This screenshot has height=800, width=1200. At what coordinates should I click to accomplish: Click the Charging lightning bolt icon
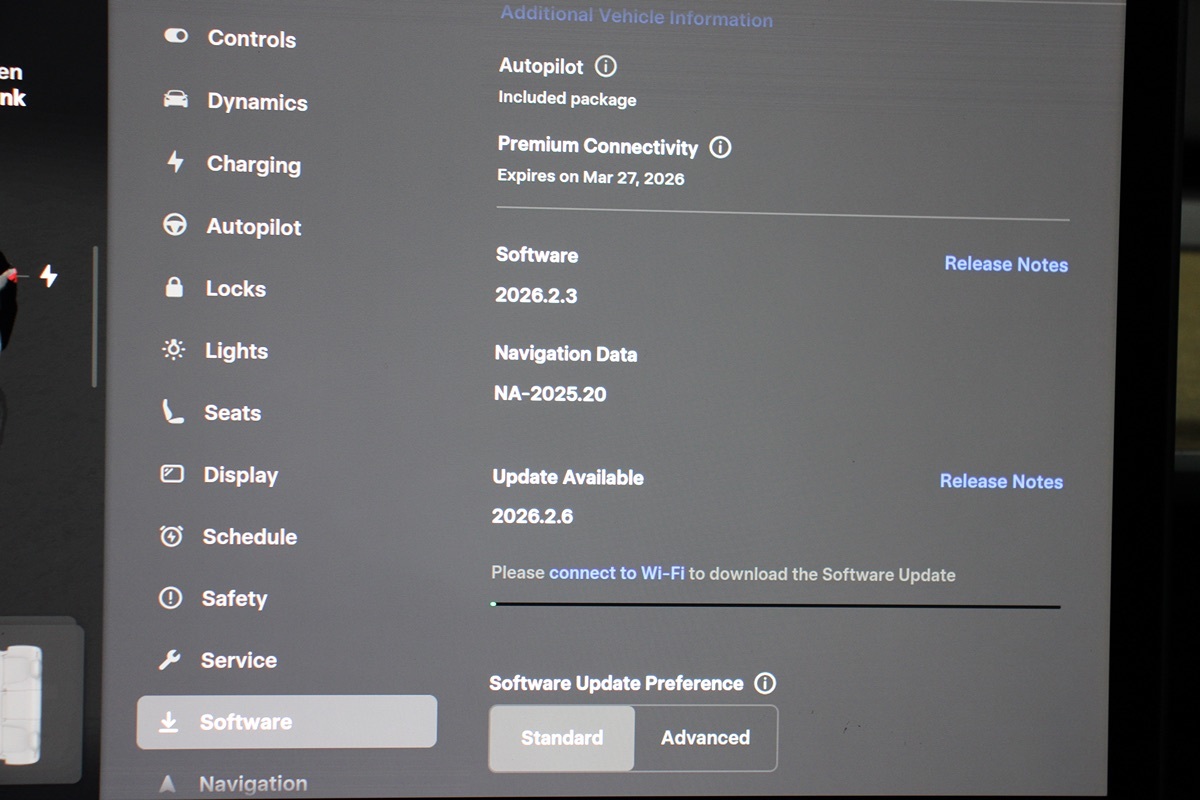pos(175,162)
